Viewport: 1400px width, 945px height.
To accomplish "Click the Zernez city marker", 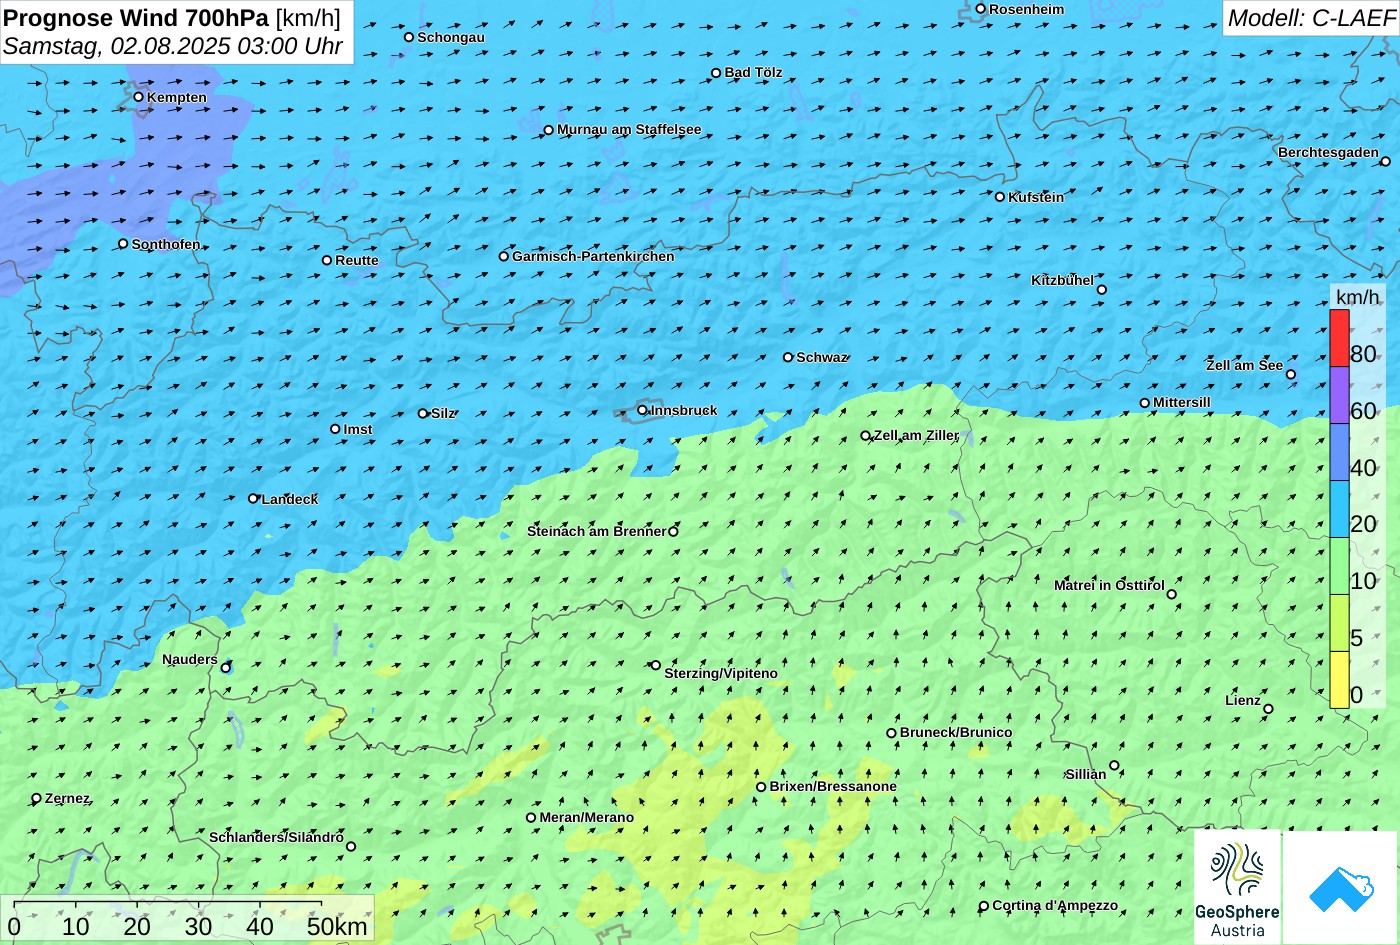I will pos(36,798).
